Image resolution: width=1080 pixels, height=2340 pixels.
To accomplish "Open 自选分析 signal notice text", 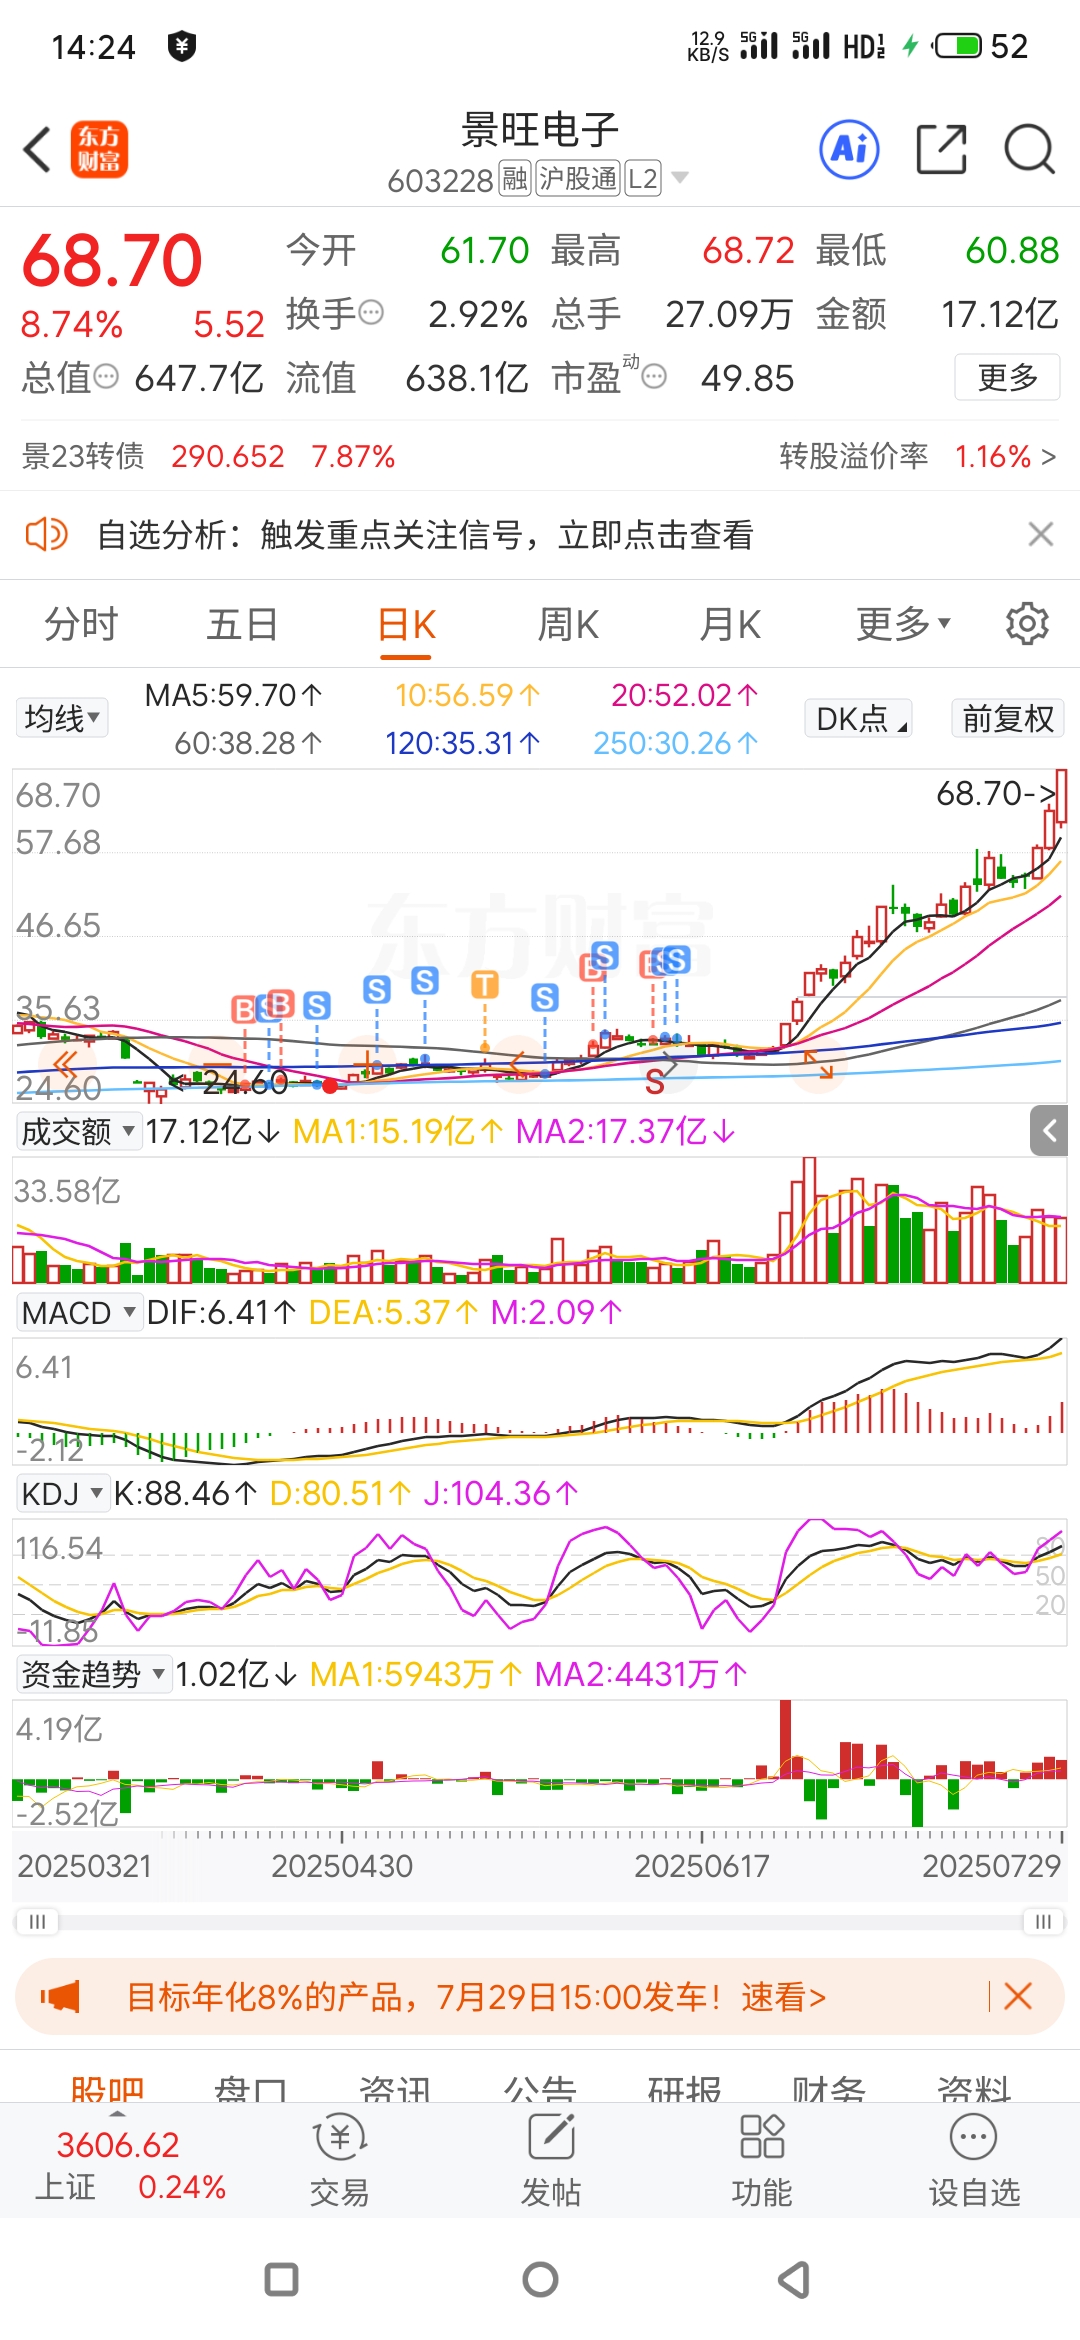I will [425, 535].
